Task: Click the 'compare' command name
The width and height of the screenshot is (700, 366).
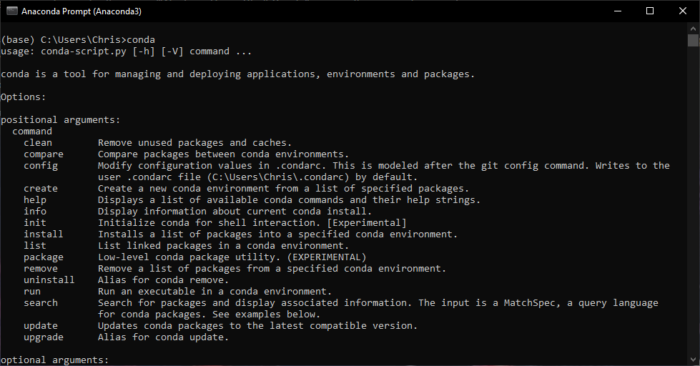Action: (x=43, y=154)
